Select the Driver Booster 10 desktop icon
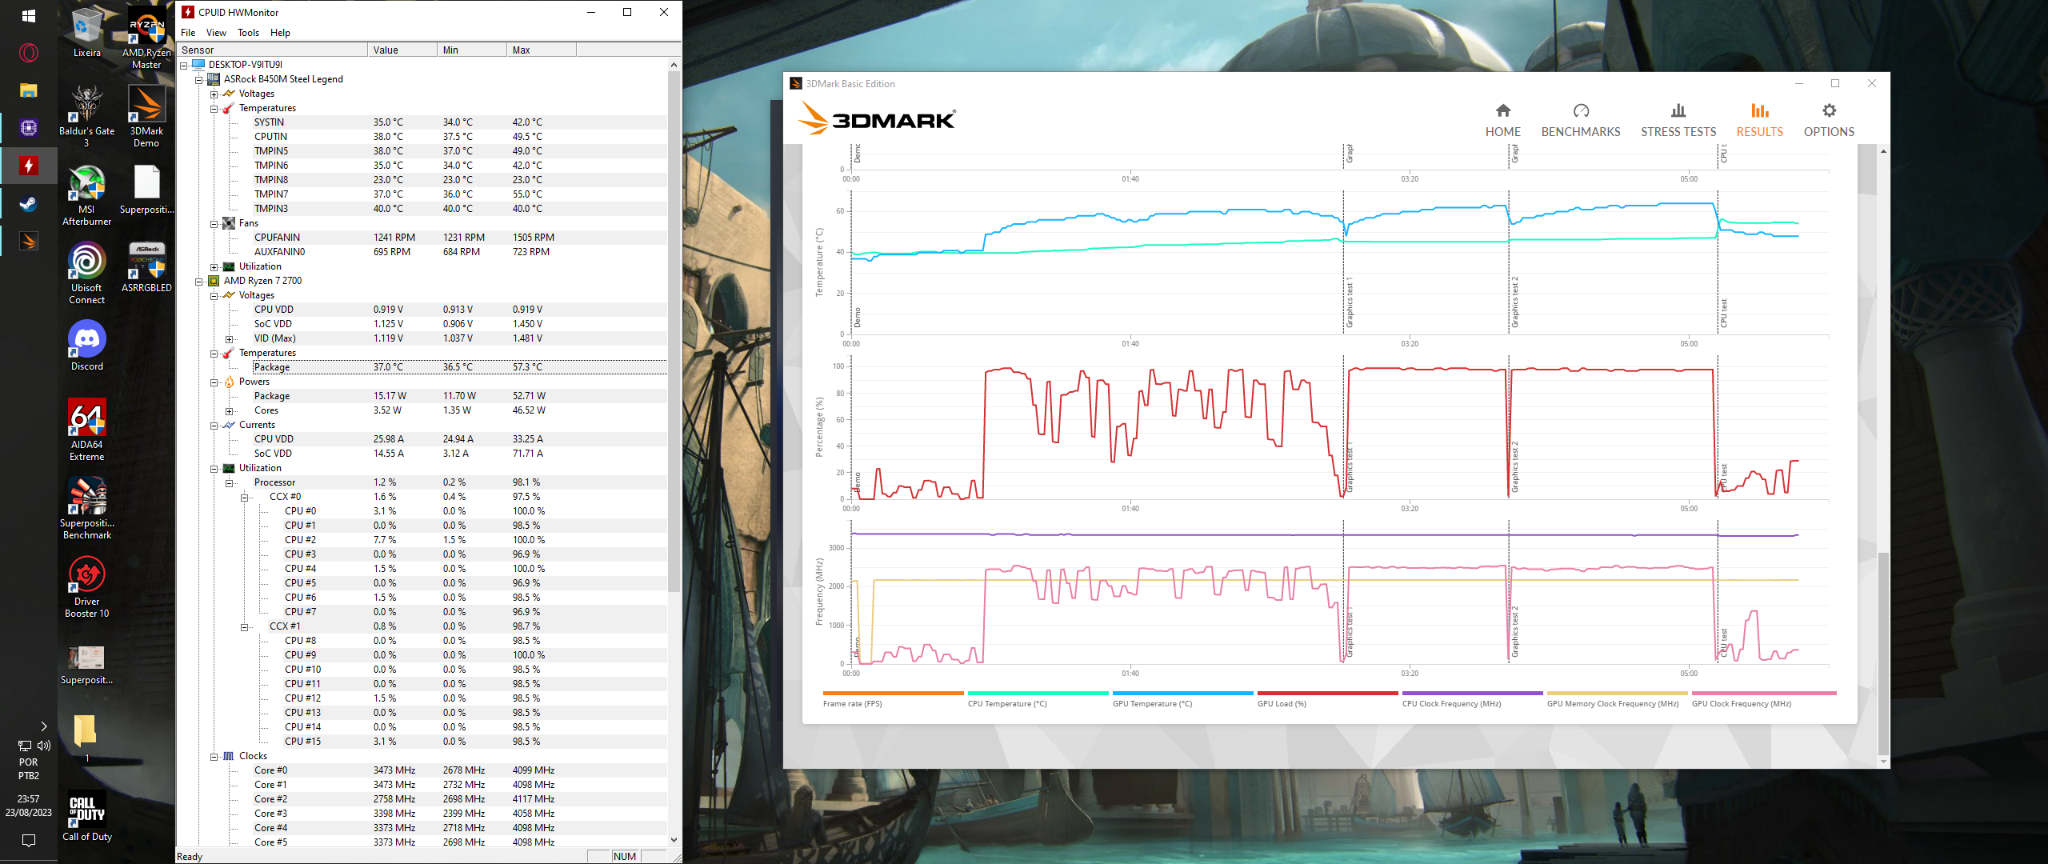This screenshot has height=864, width=2048. (87, 587)
